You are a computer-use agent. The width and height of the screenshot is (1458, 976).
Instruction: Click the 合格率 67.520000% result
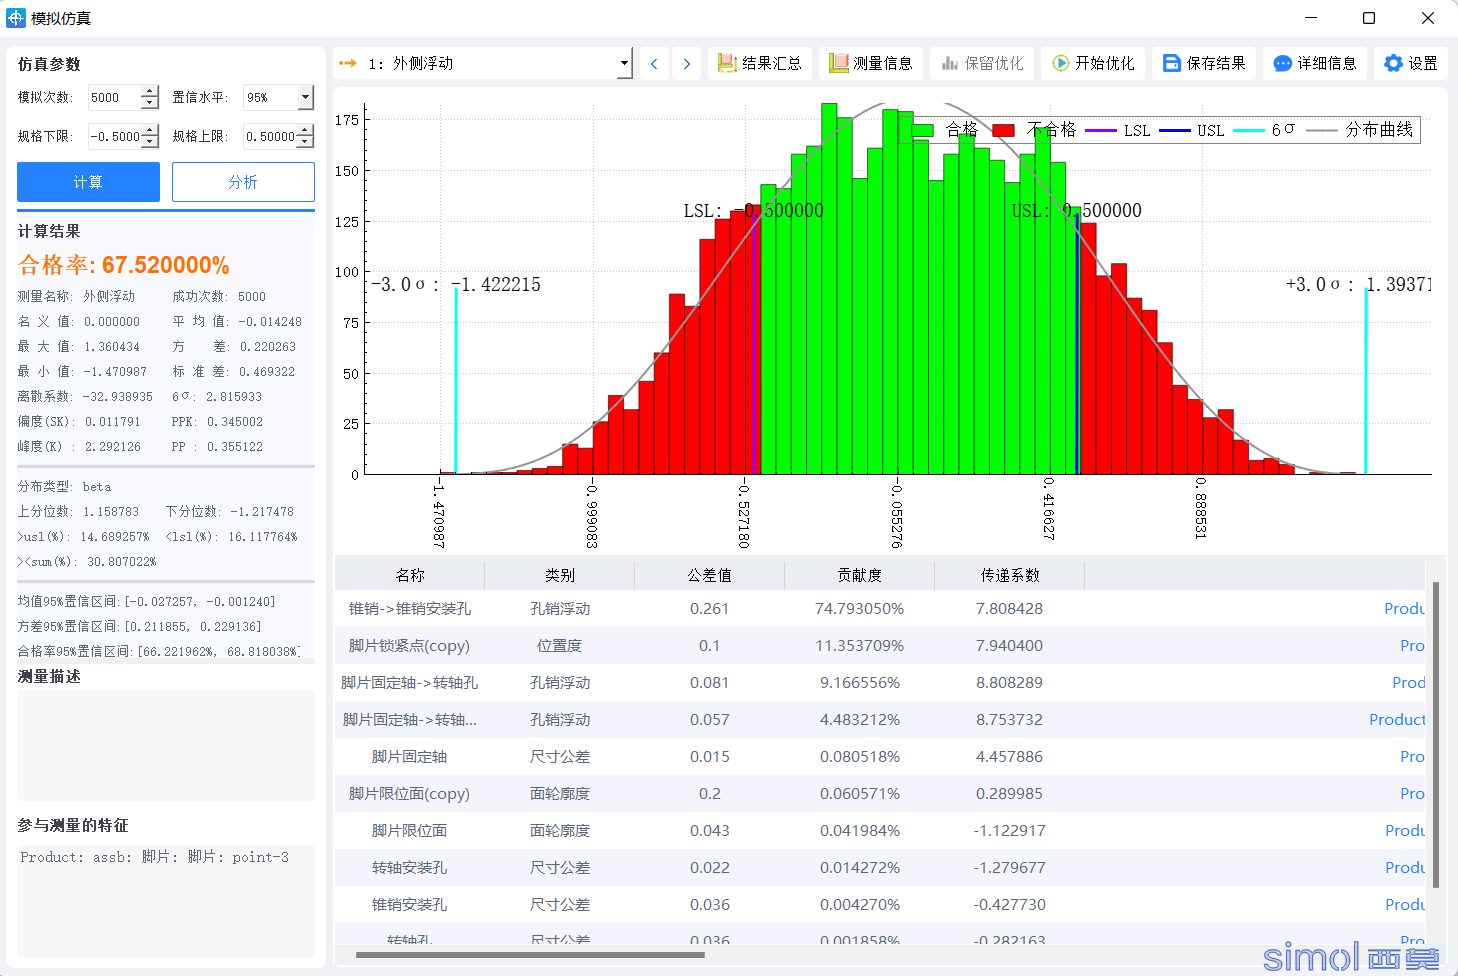124,265
